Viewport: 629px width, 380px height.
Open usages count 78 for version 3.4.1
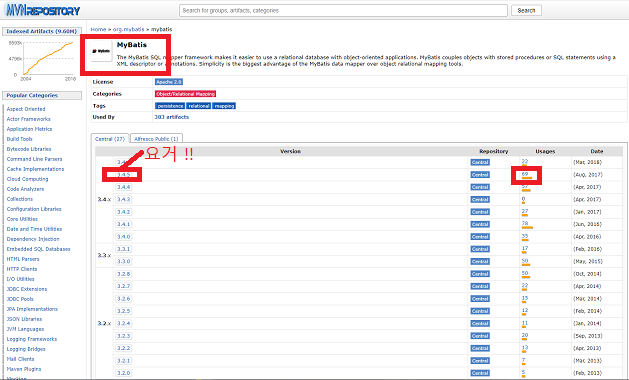click(525, 224)
